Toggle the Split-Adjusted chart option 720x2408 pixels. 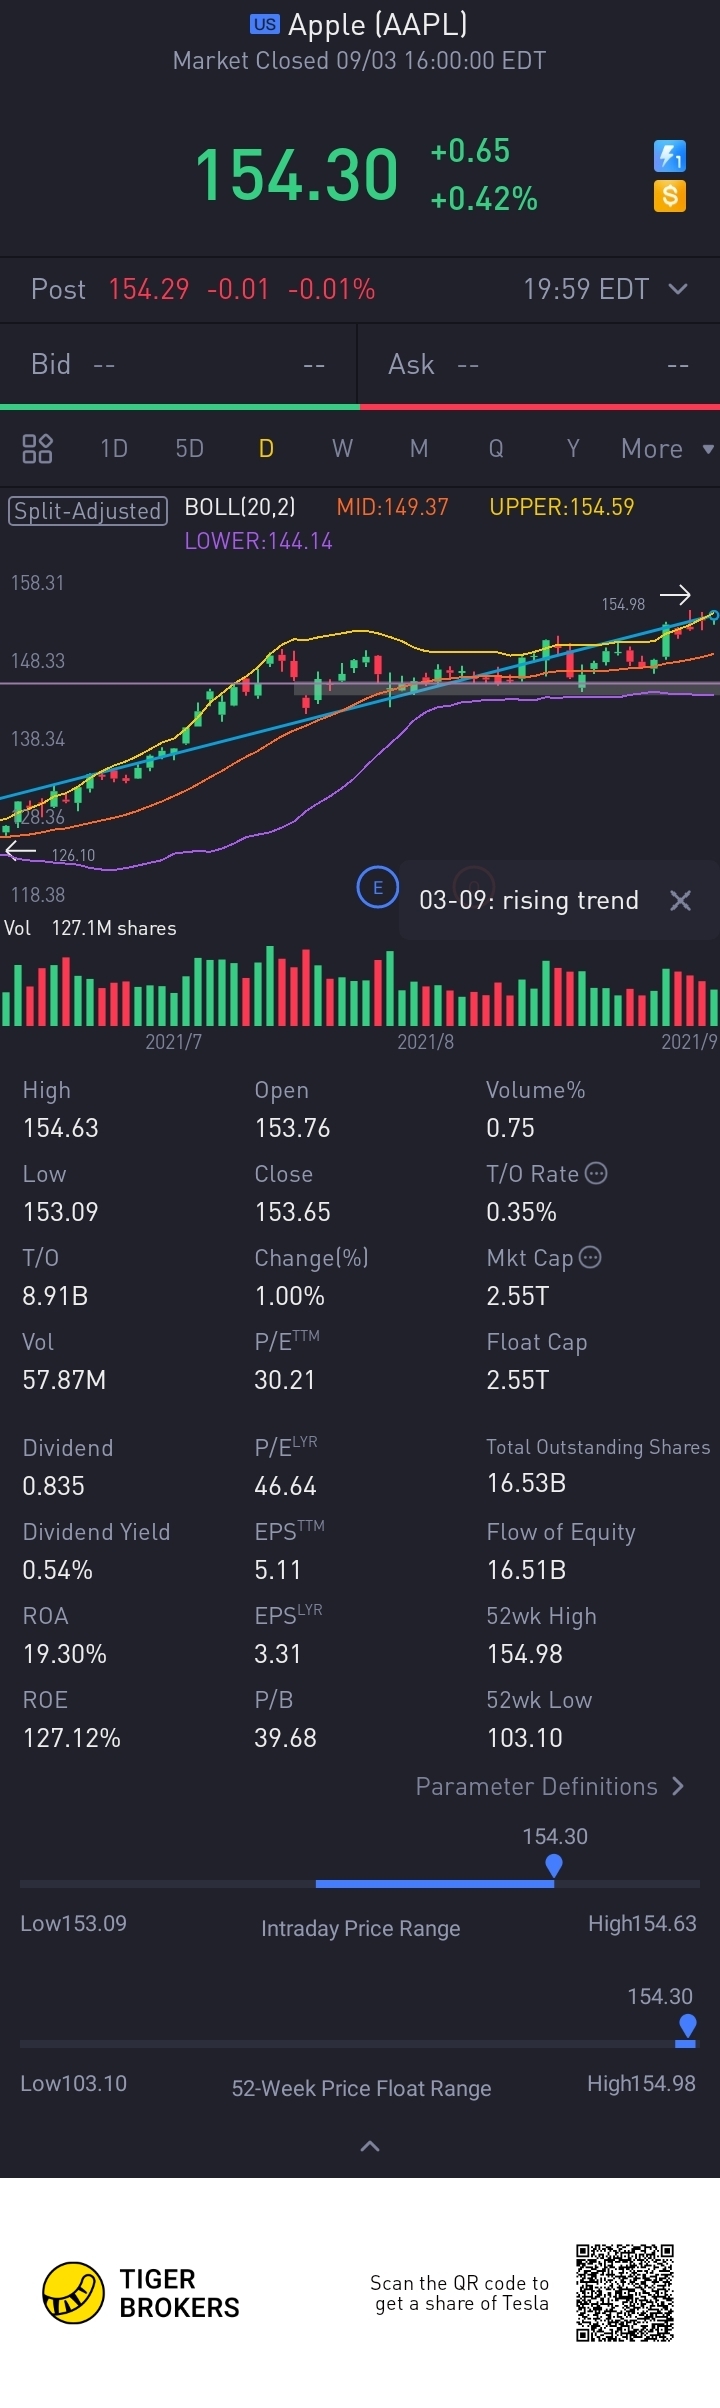[x=87, y=511]
